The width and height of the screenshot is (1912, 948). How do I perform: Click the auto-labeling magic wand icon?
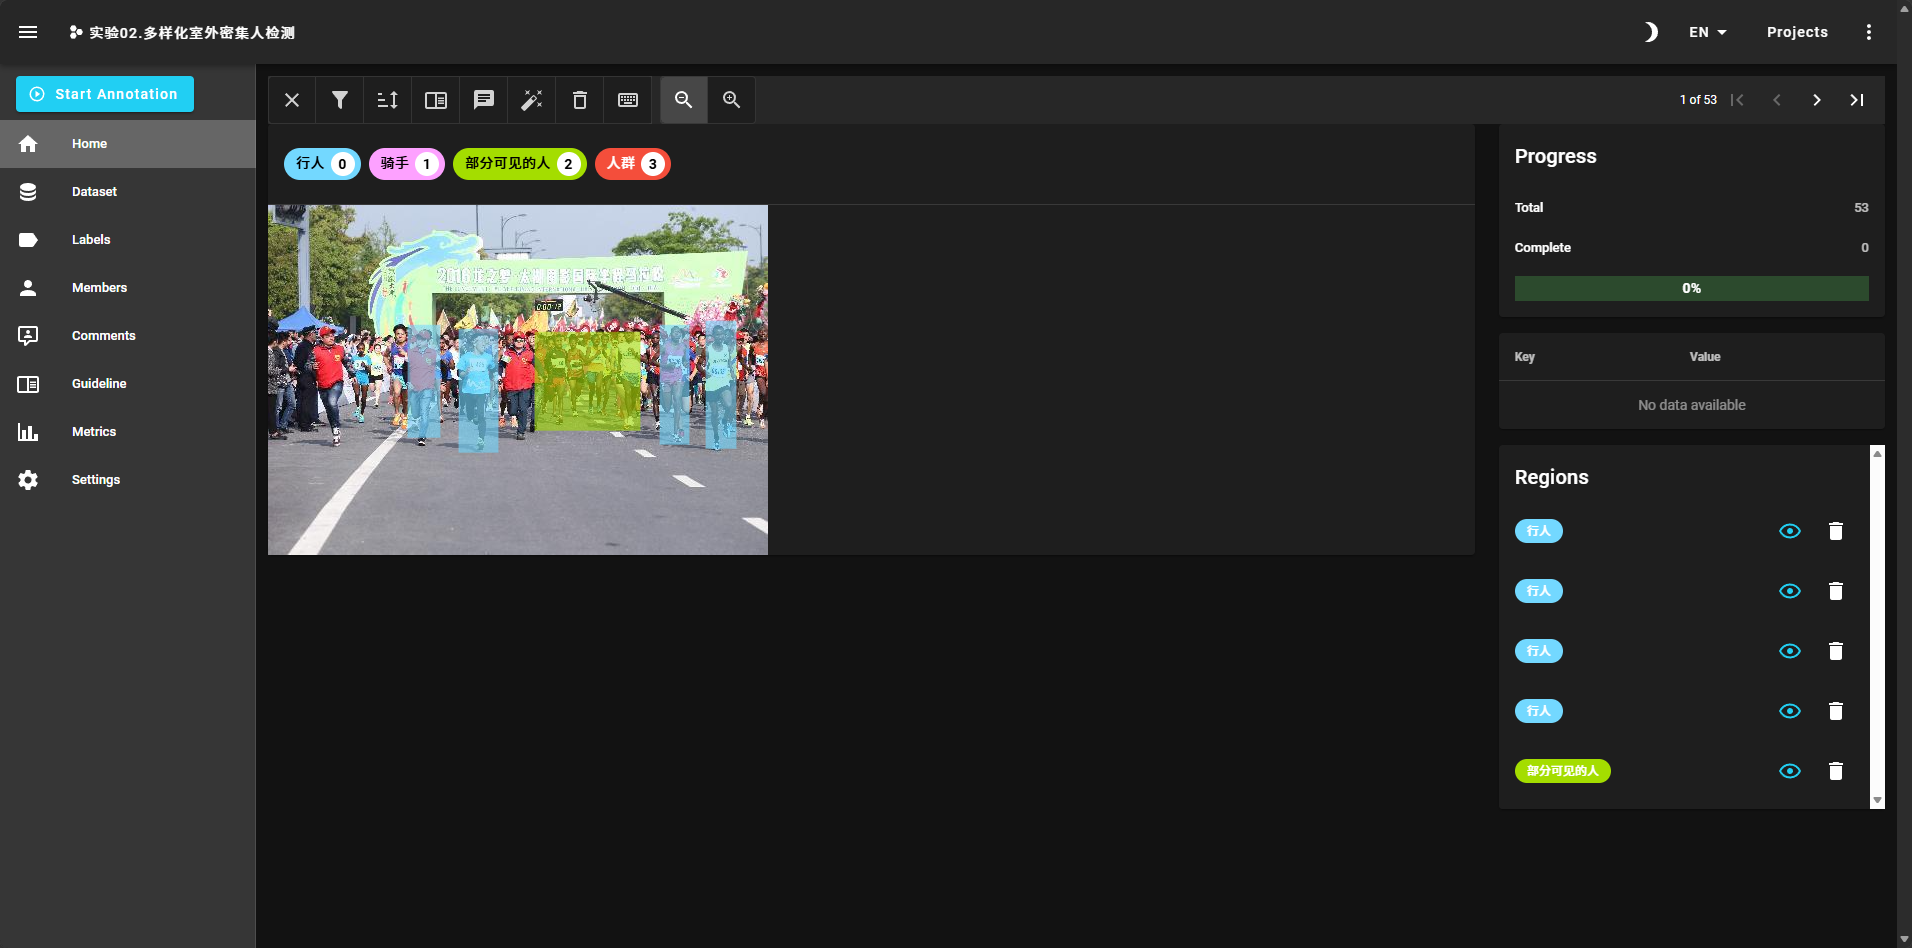[532, 100]
